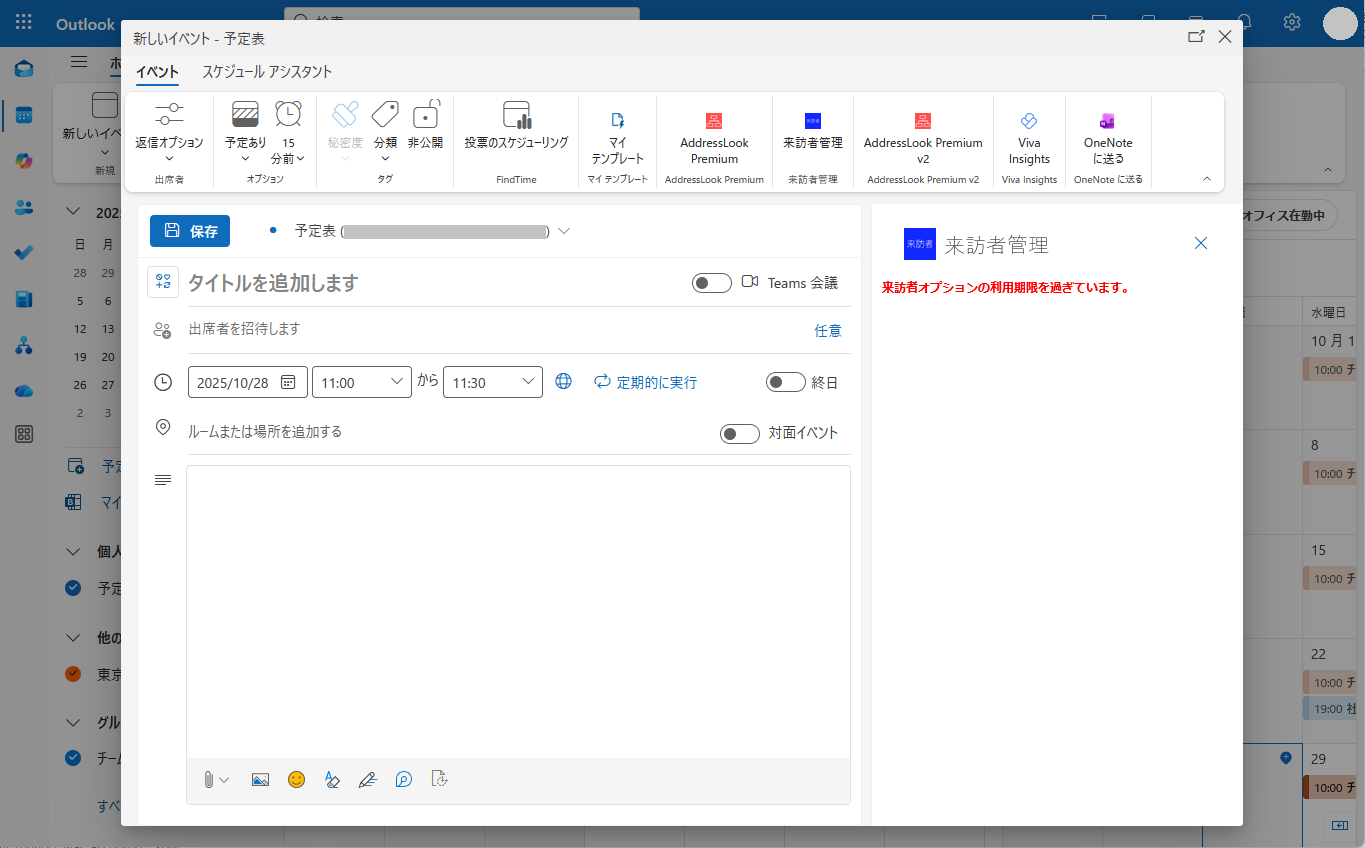Open Calendar from the left rail
The image size is (1365, 848).
[x=24, y=115]
